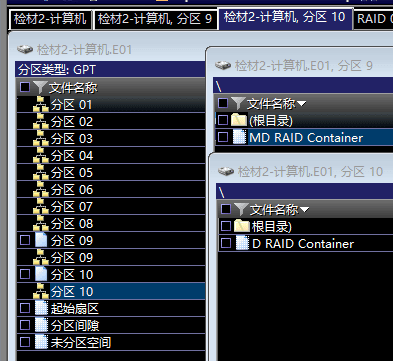393x361 pixels.
Task: Enable the MD RAID Container checkbox
Action: 223,137
